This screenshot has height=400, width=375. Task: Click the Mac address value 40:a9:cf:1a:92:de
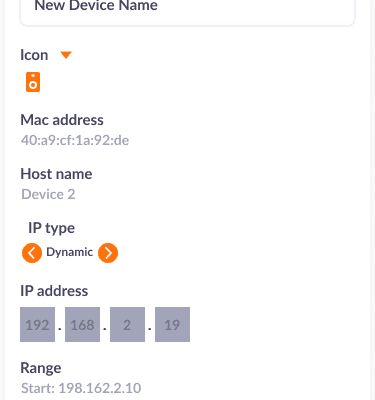point(75,140)
